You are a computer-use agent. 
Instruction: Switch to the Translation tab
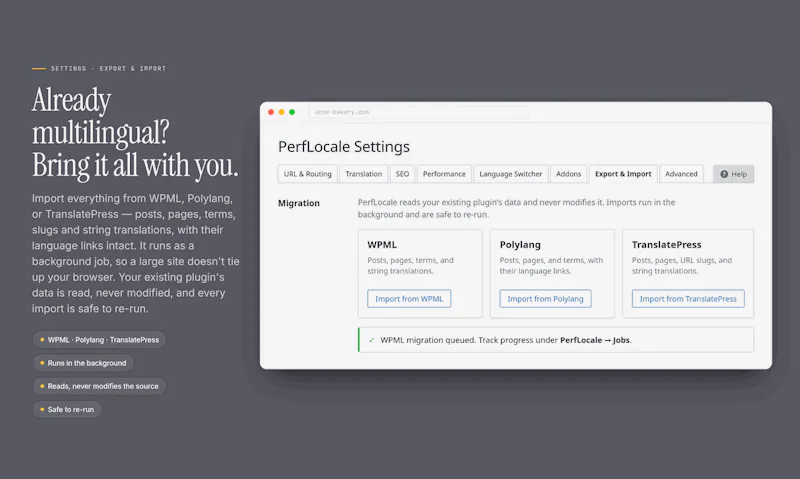[364, 174]
